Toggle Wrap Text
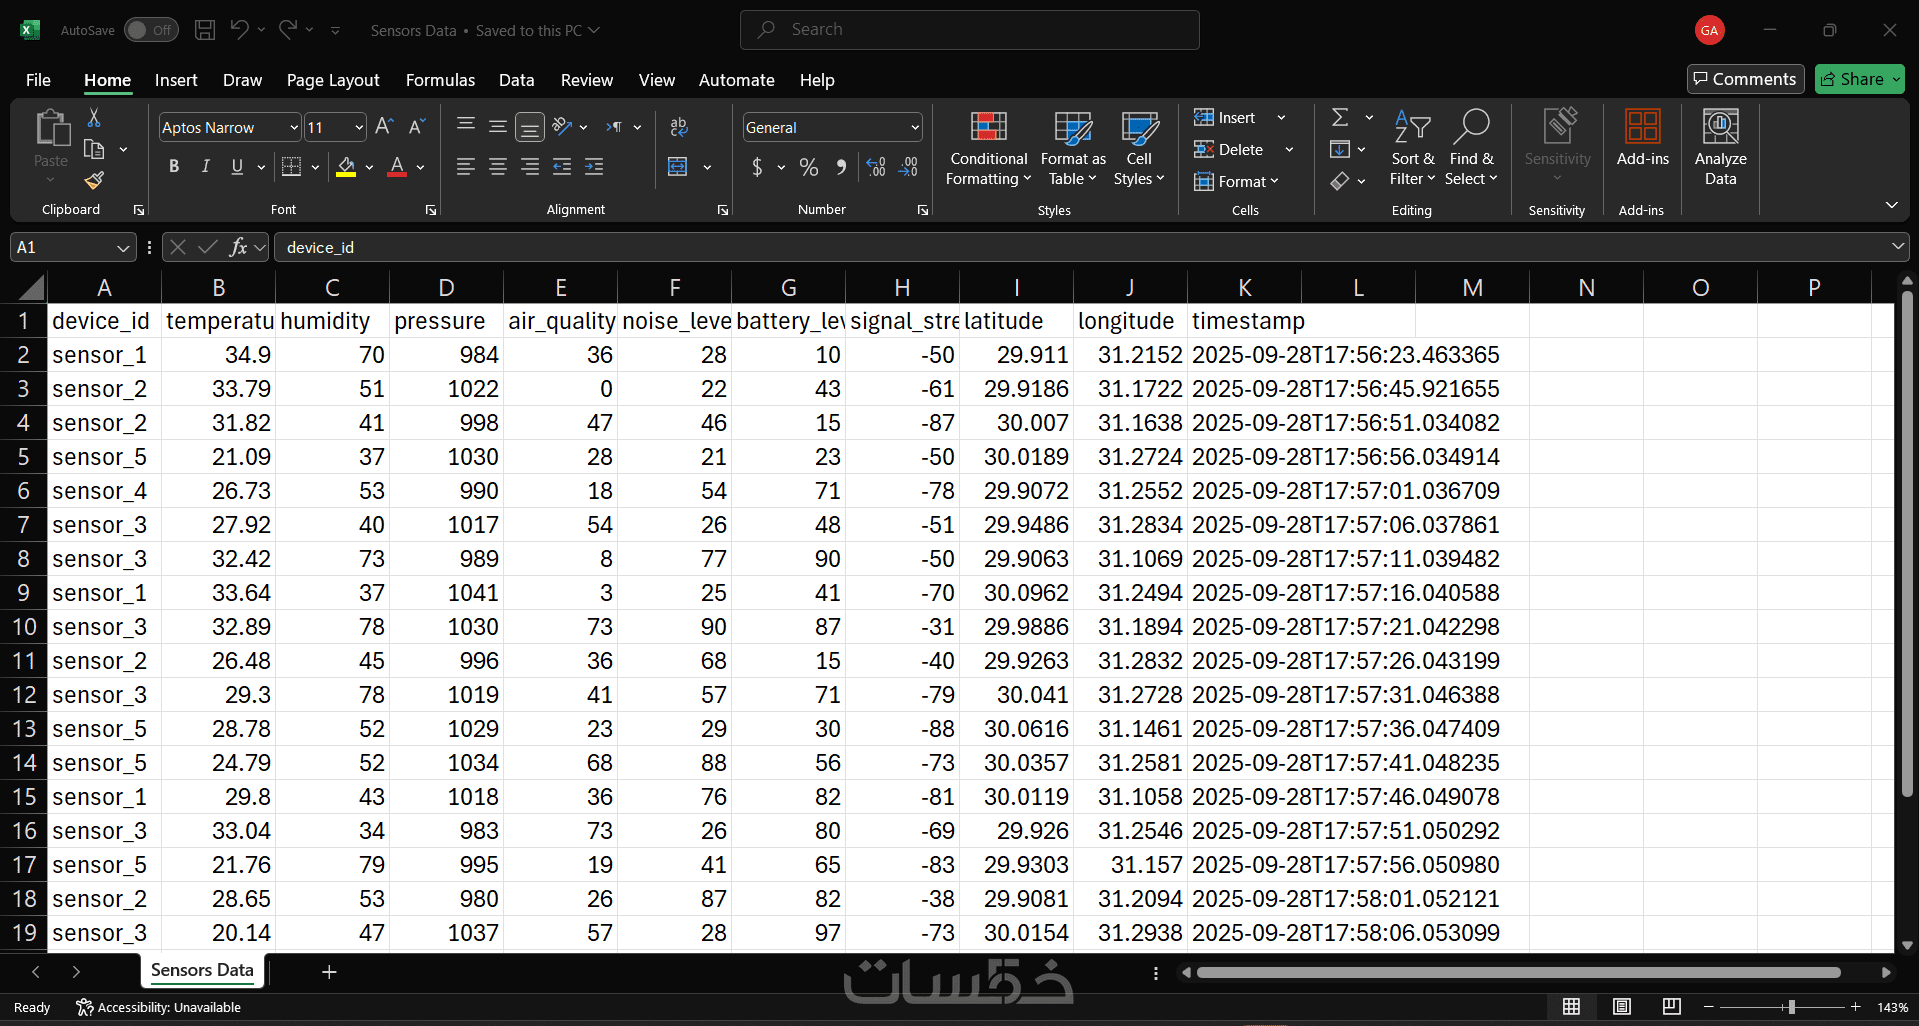The image size is (1919, 1026). click(x=679, y=127)
